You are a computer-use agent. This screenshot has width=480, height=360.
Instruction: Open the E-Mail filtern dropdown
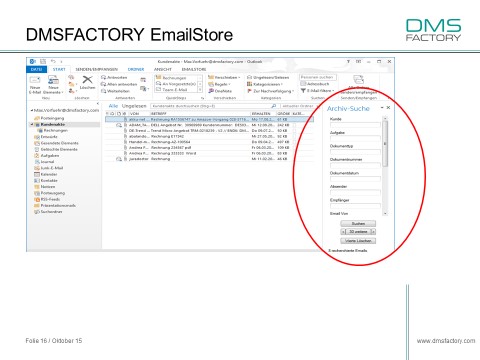317,91
